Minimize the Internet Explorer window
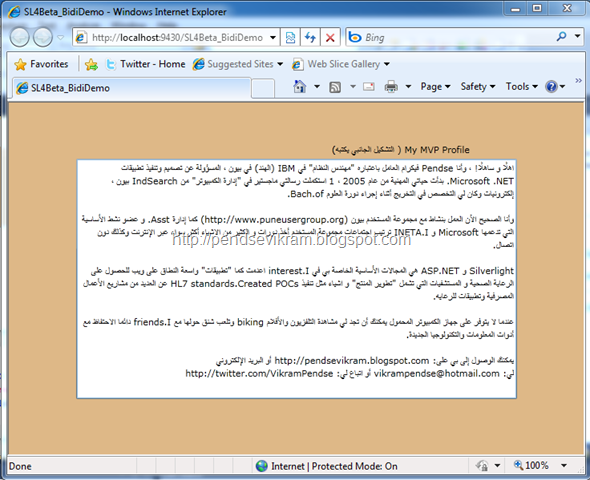This screenshot has height=480, width=590. click(515, 9)
